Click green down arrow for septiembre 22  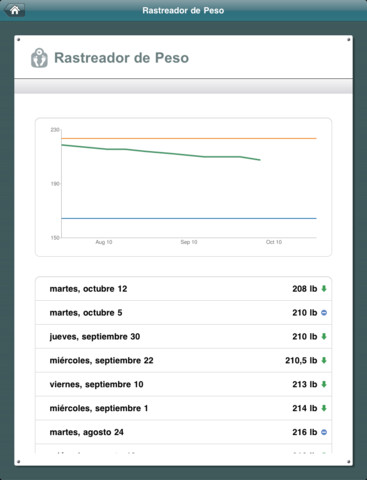[324, 360]
